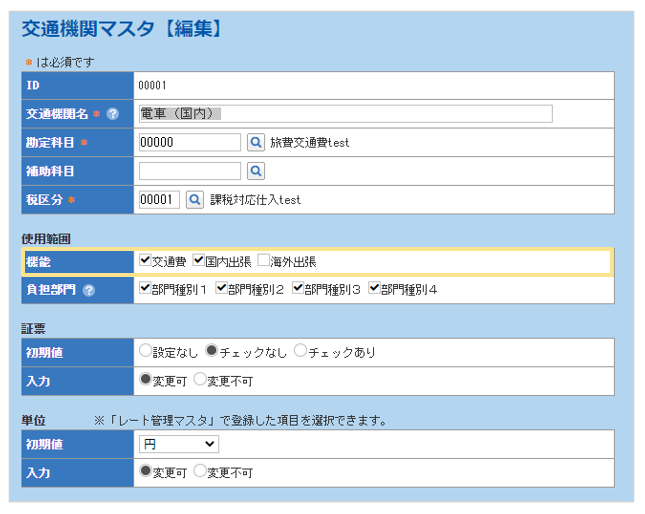Choose 変更不可 for 単位 入力

(x=199, y=472)
